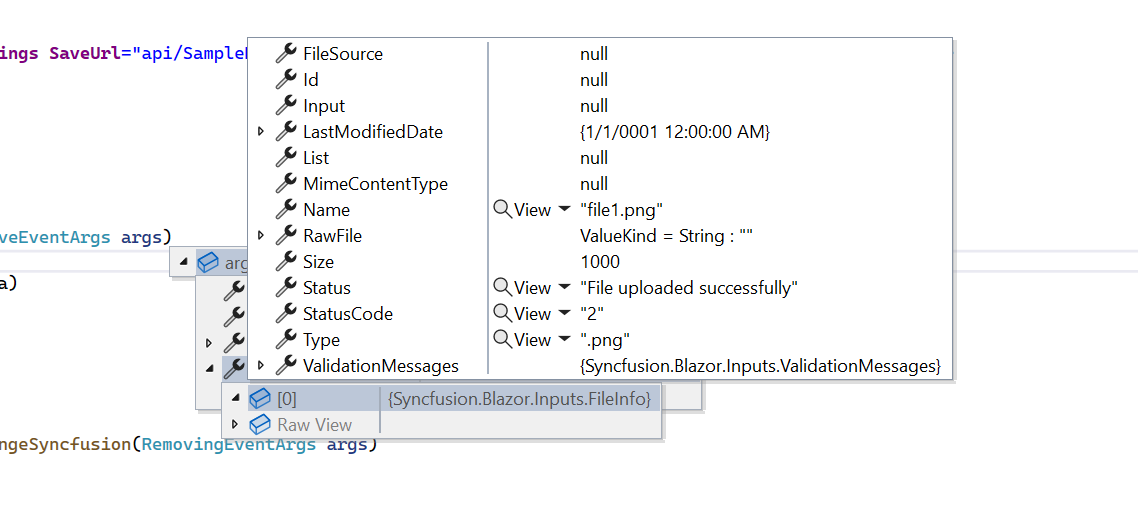
Task: Open the visualizer dropdown arrow for StatusCode
Action: pyautogui.click(x=565, y=315)
